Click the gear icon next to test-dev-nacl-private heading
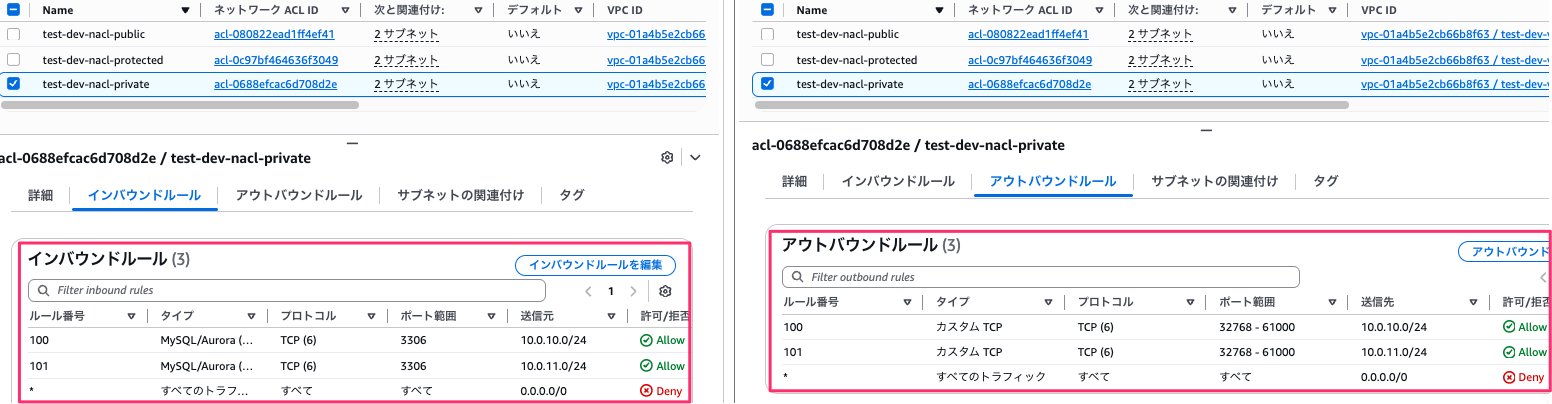Image resolution: width=1552 pixels, height=404 pixels. point(667,158)
